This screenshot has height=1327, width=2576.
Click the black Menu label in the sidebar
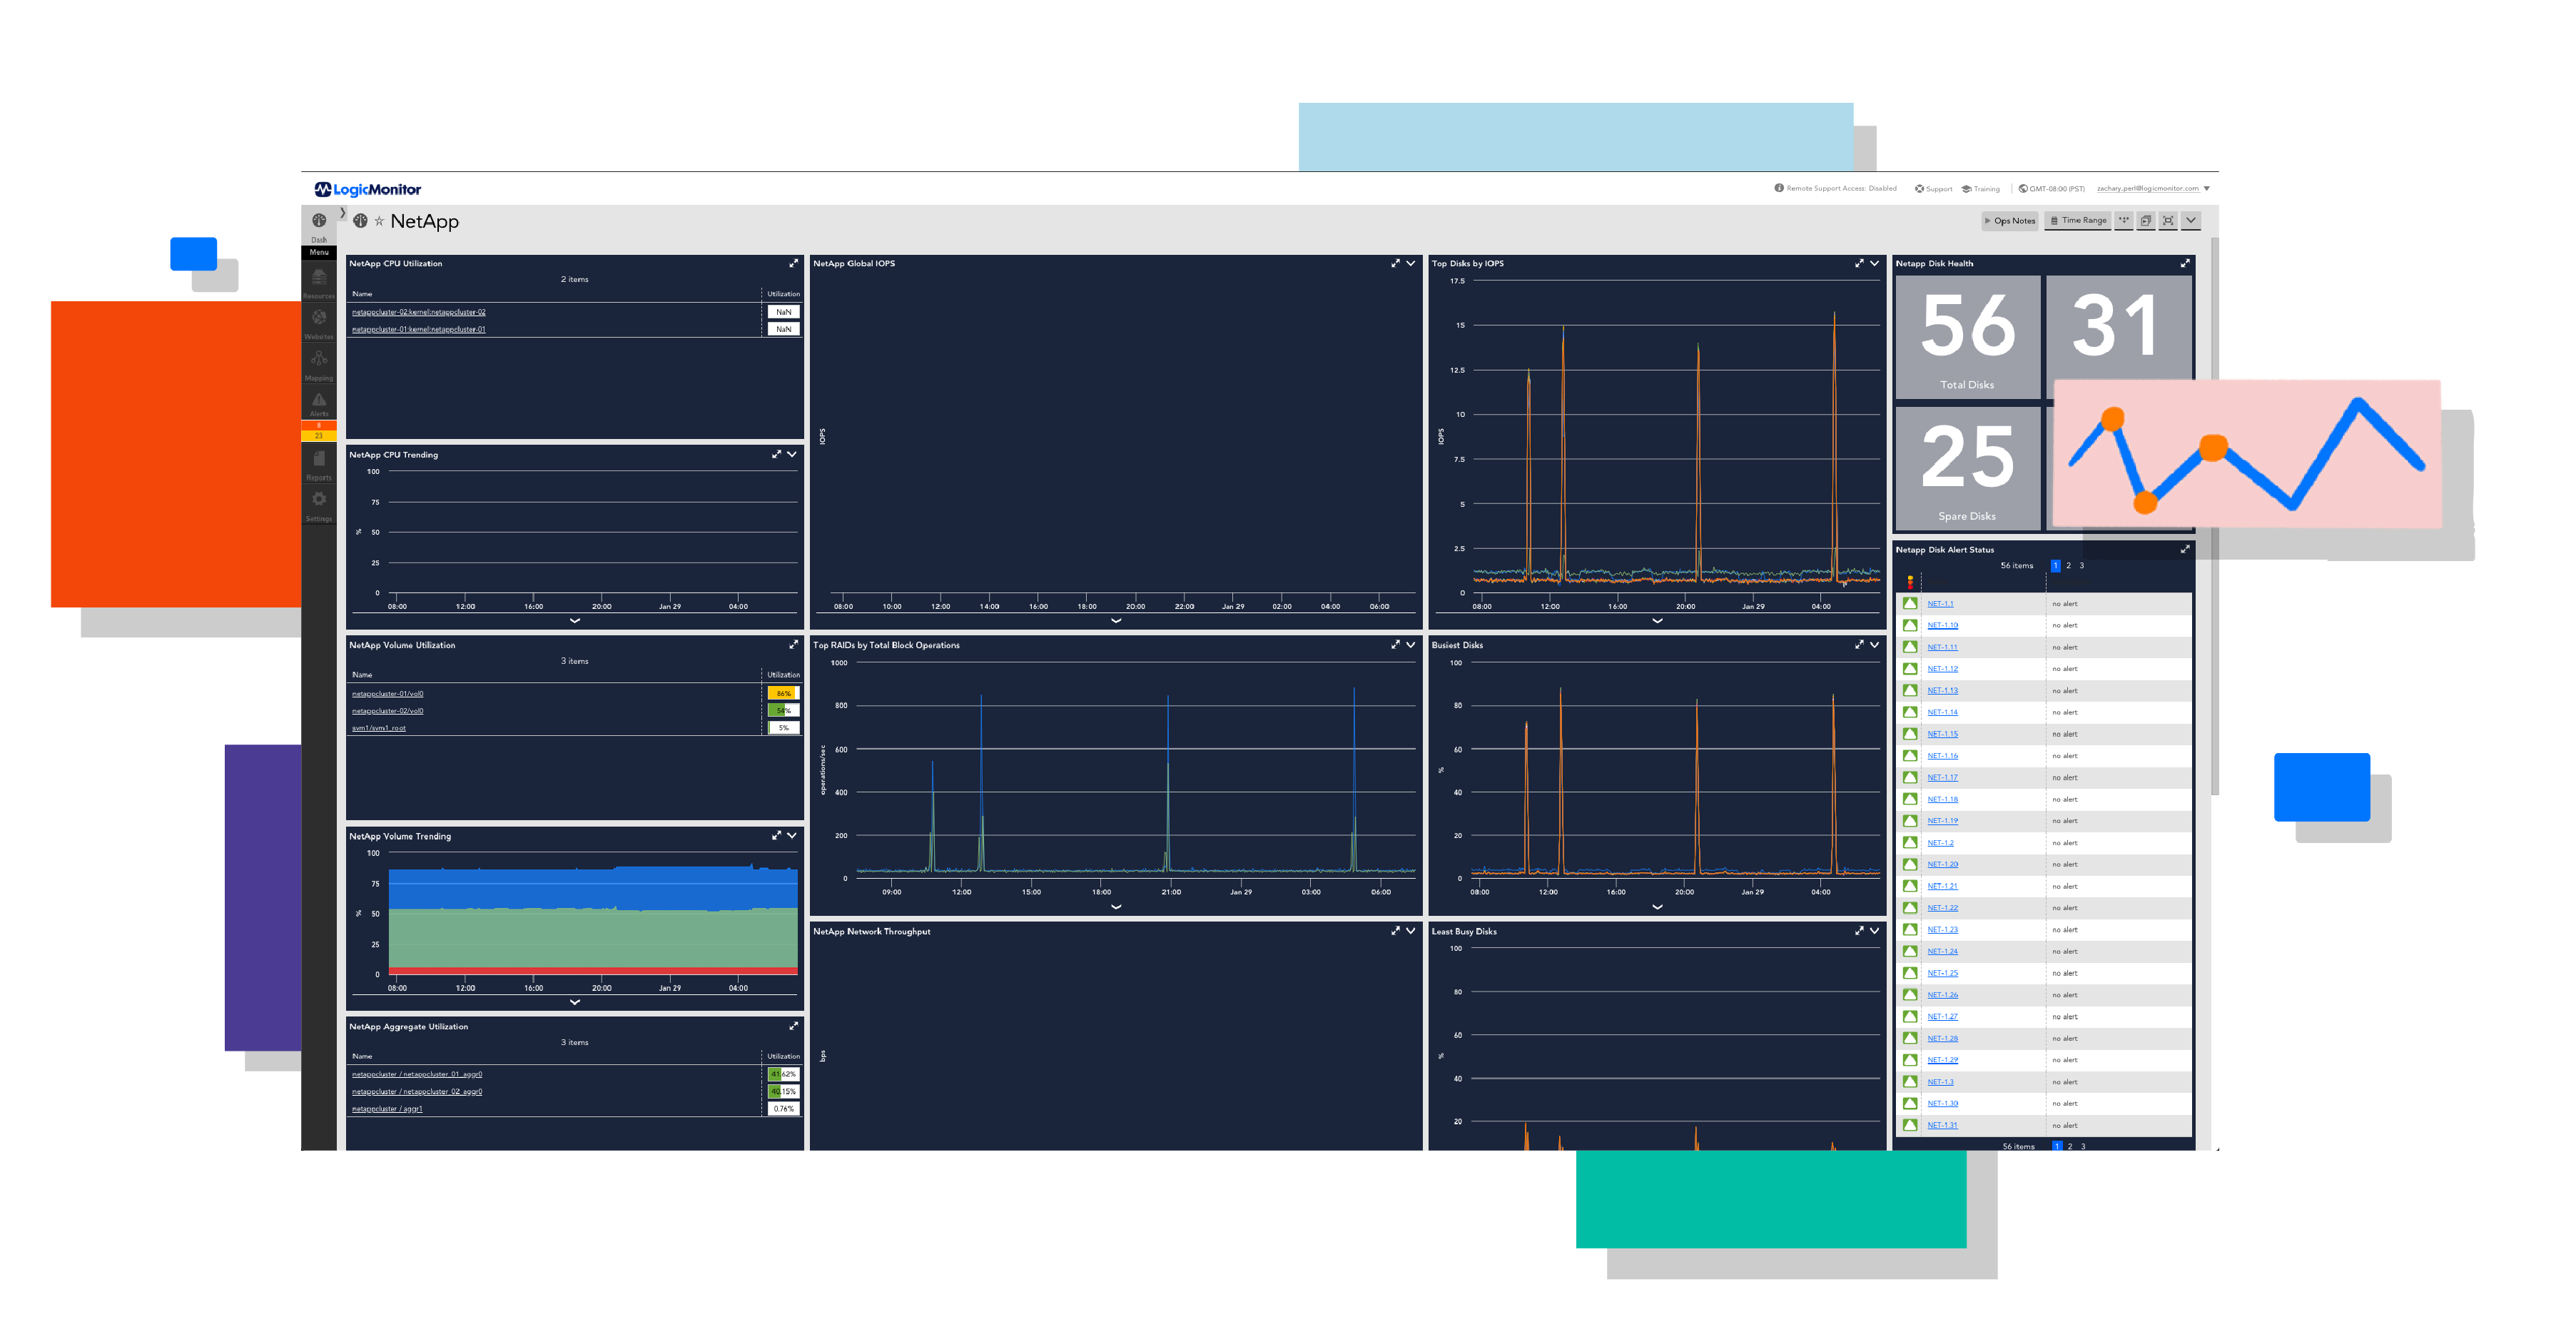point(319,253)
